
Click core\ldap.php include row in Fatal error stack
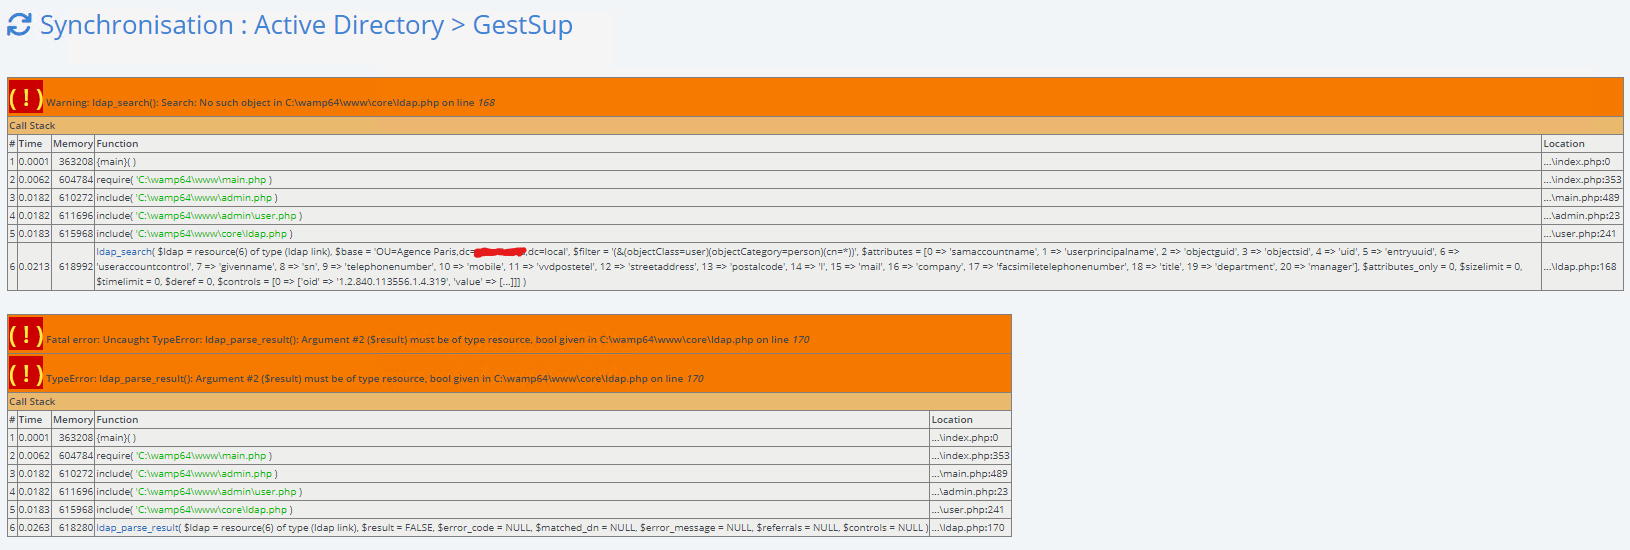509,510
